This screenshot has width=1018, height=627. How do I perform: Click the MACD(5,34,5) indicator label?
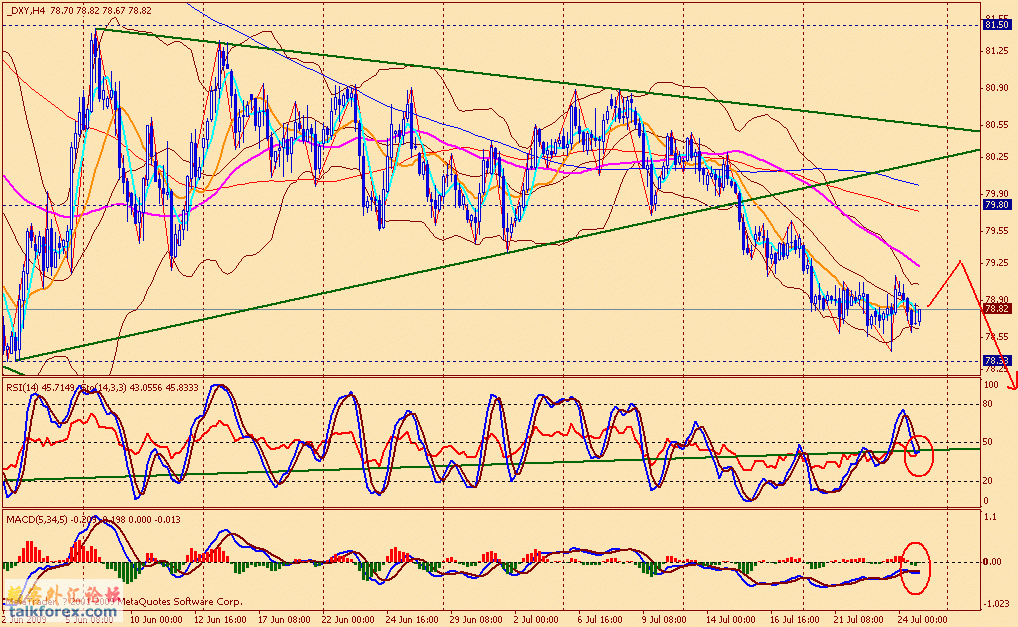point(36,519)
